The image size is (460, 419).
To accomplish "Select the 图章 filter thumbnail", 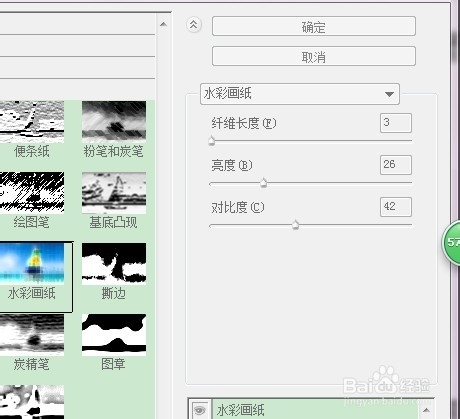I will point(114,334).
